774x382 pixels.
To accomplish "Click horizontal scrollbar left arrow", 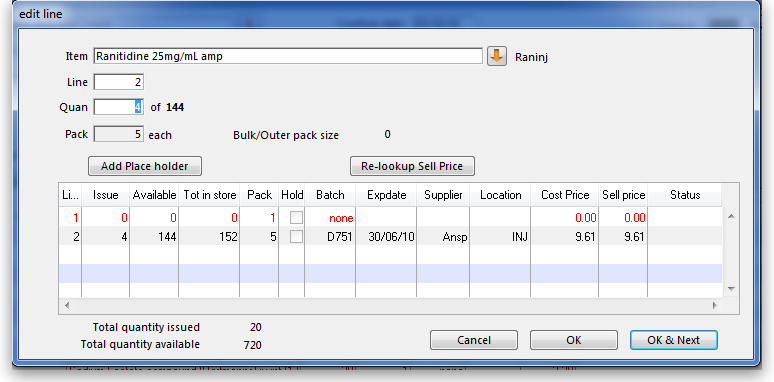I will pyautogui.click(x=67, y=306).
